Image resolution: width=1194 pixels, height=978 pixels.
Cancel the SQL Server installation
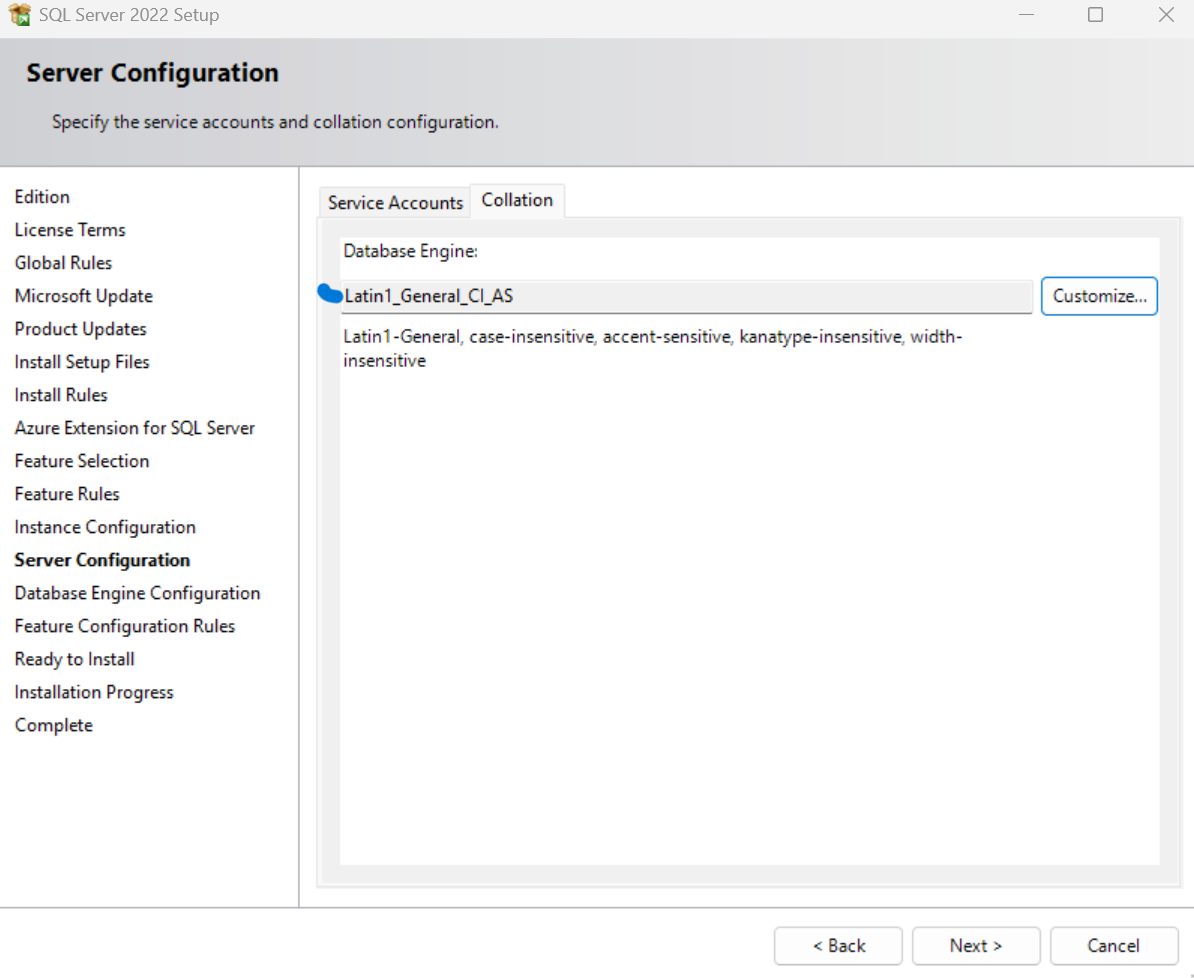click(x=1113, y=945)
